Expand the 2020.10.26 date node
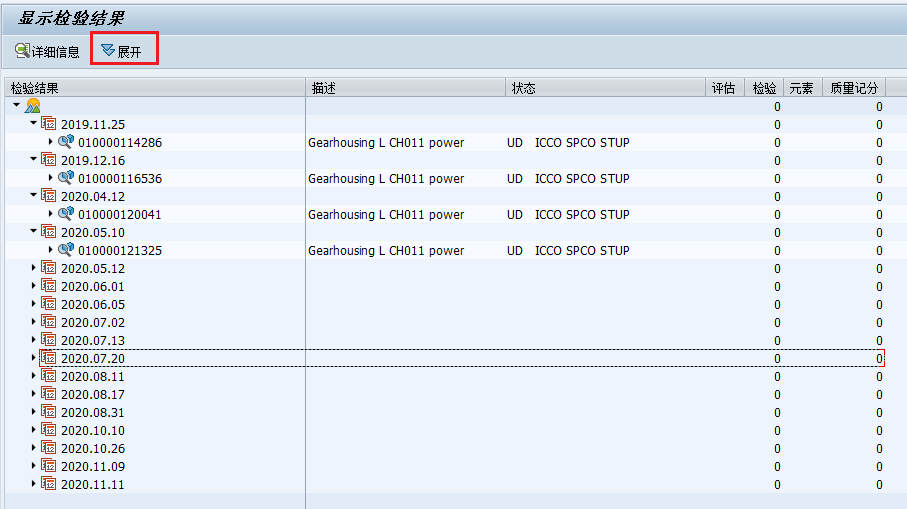Image resolution: width=907 pixels, height=509 pixels. pyautogui.click(x=34, y=447)
